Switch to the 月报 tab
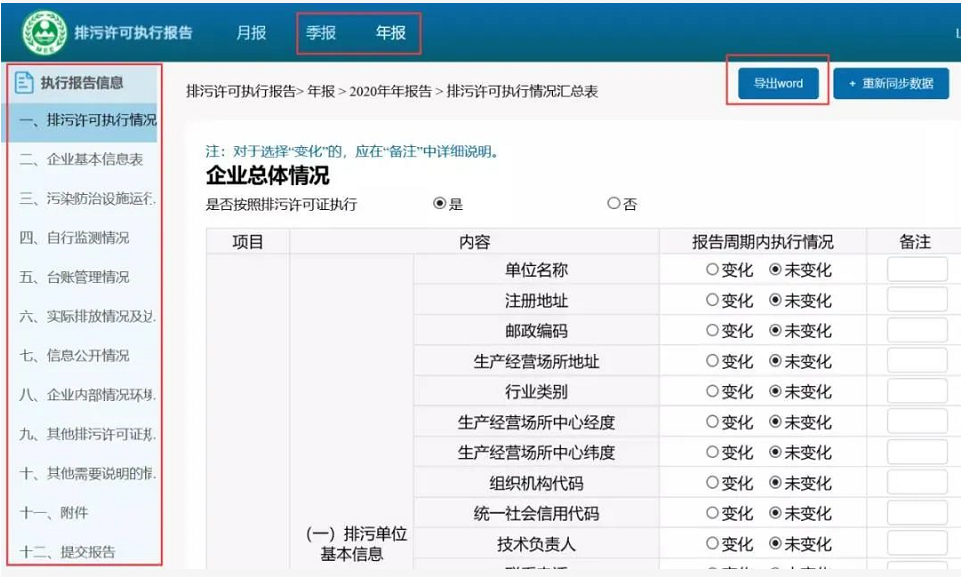The height and width of the screenshot is (577, 973). click(251, 33)
